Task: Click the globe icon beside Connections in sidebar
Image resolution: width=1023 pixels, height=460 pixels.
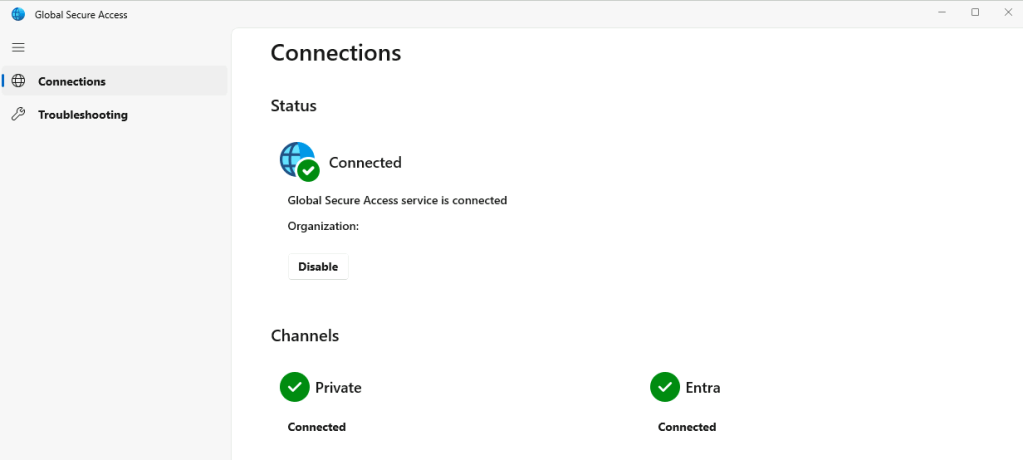Action: click(x=18, y=81)
